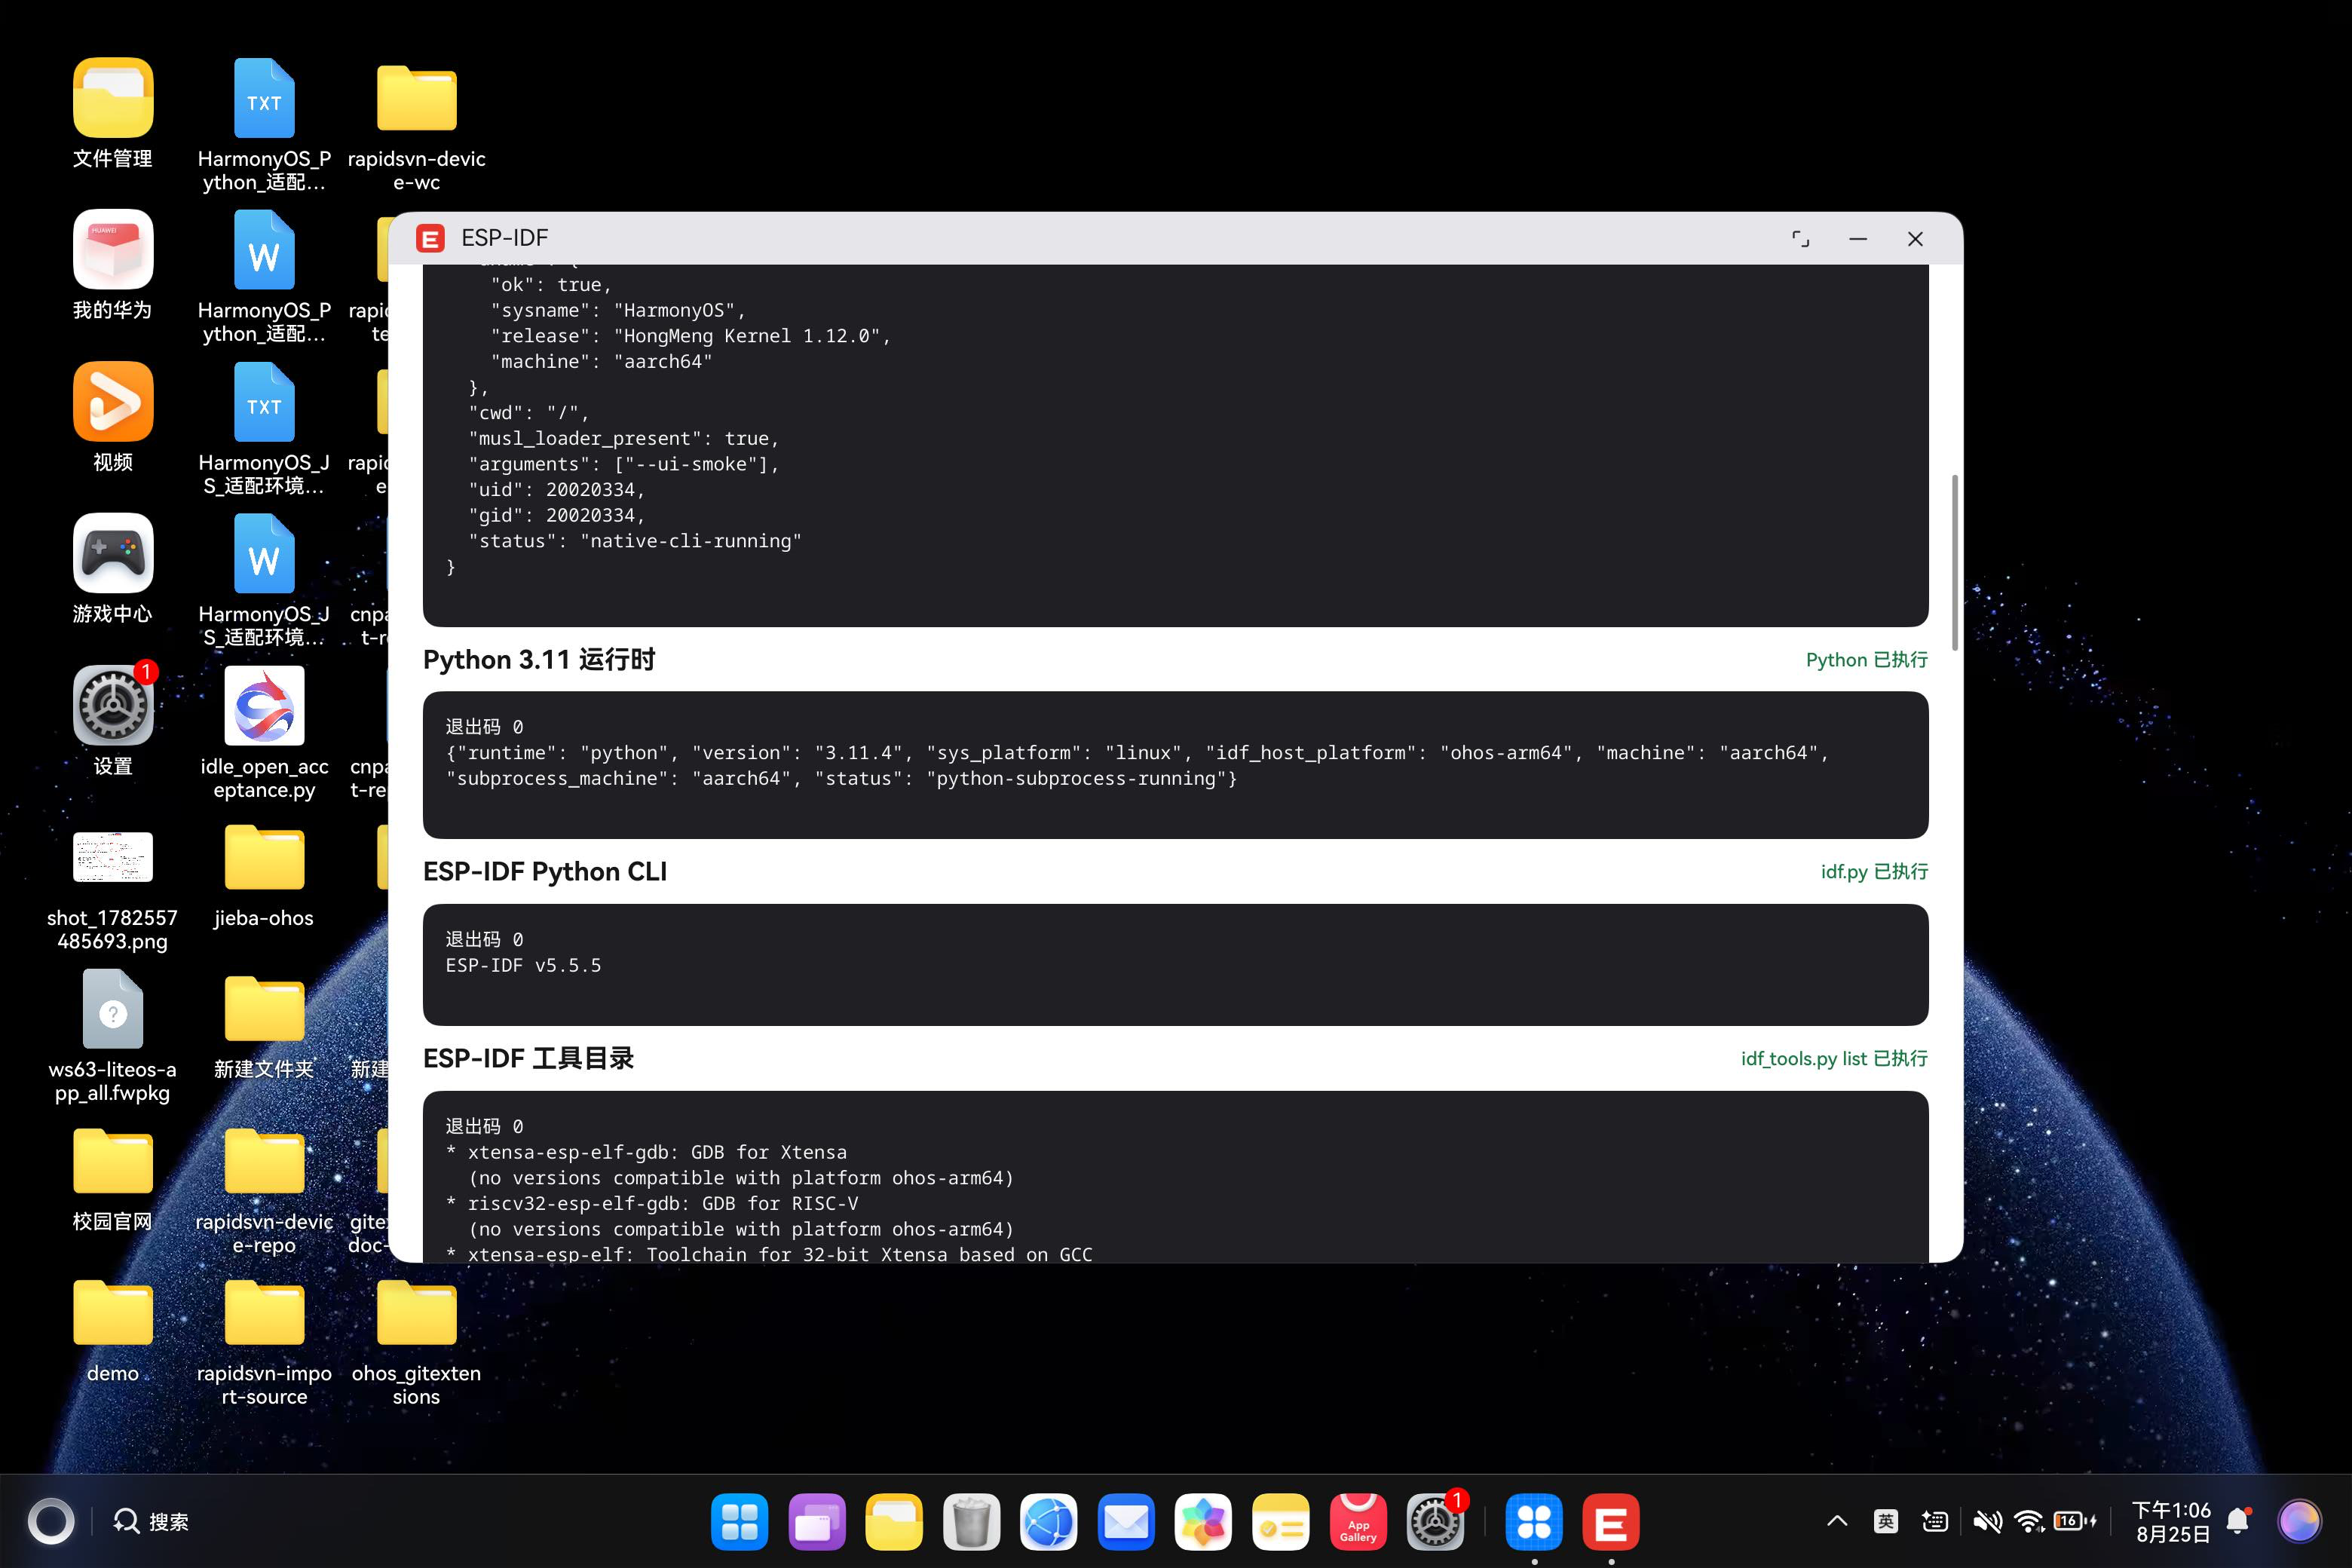Select the rapidsvn-device-repo folder
The height and width of the screenshot is (1568, 2352).
point(264,1161)
